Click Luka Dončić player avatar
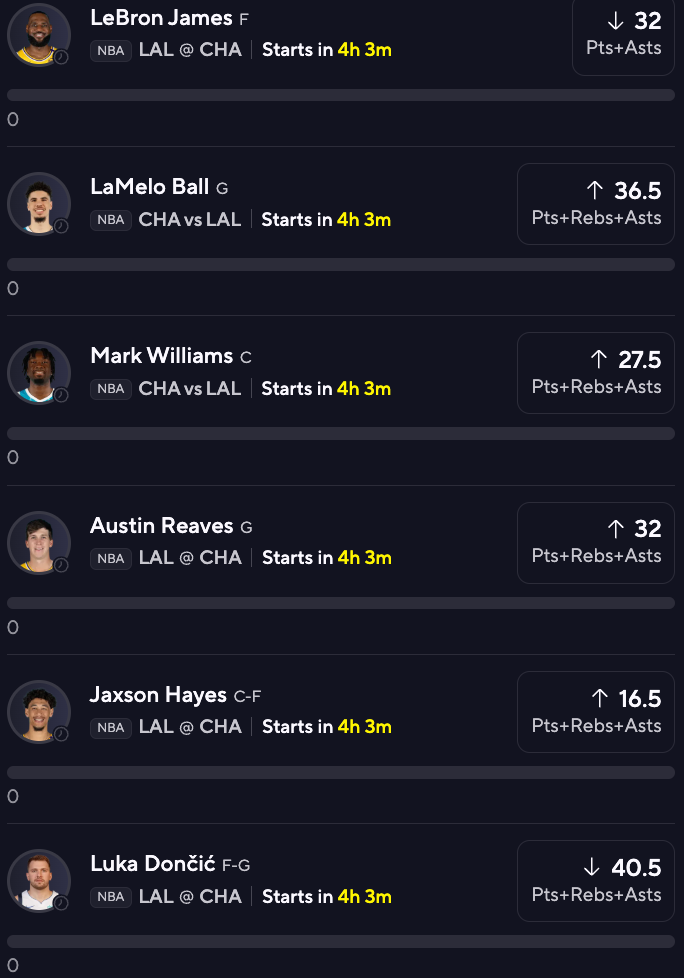This screenshot has width=684, height=978. 38,881
